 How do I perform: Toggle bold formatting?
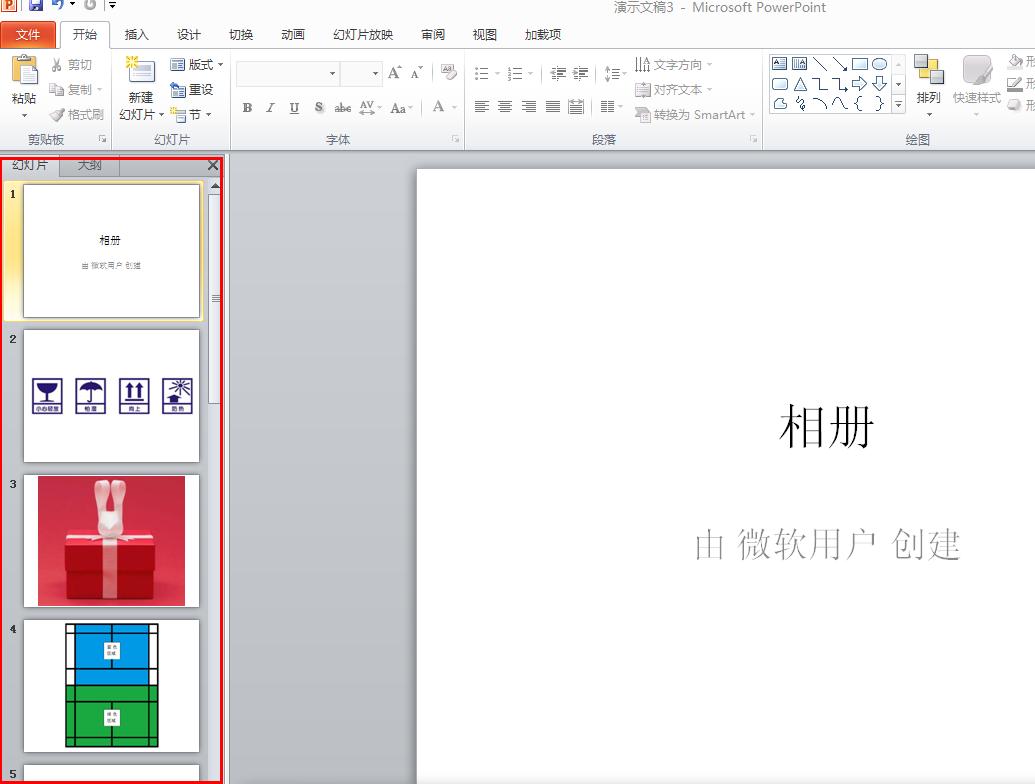[x=247, y=107]
